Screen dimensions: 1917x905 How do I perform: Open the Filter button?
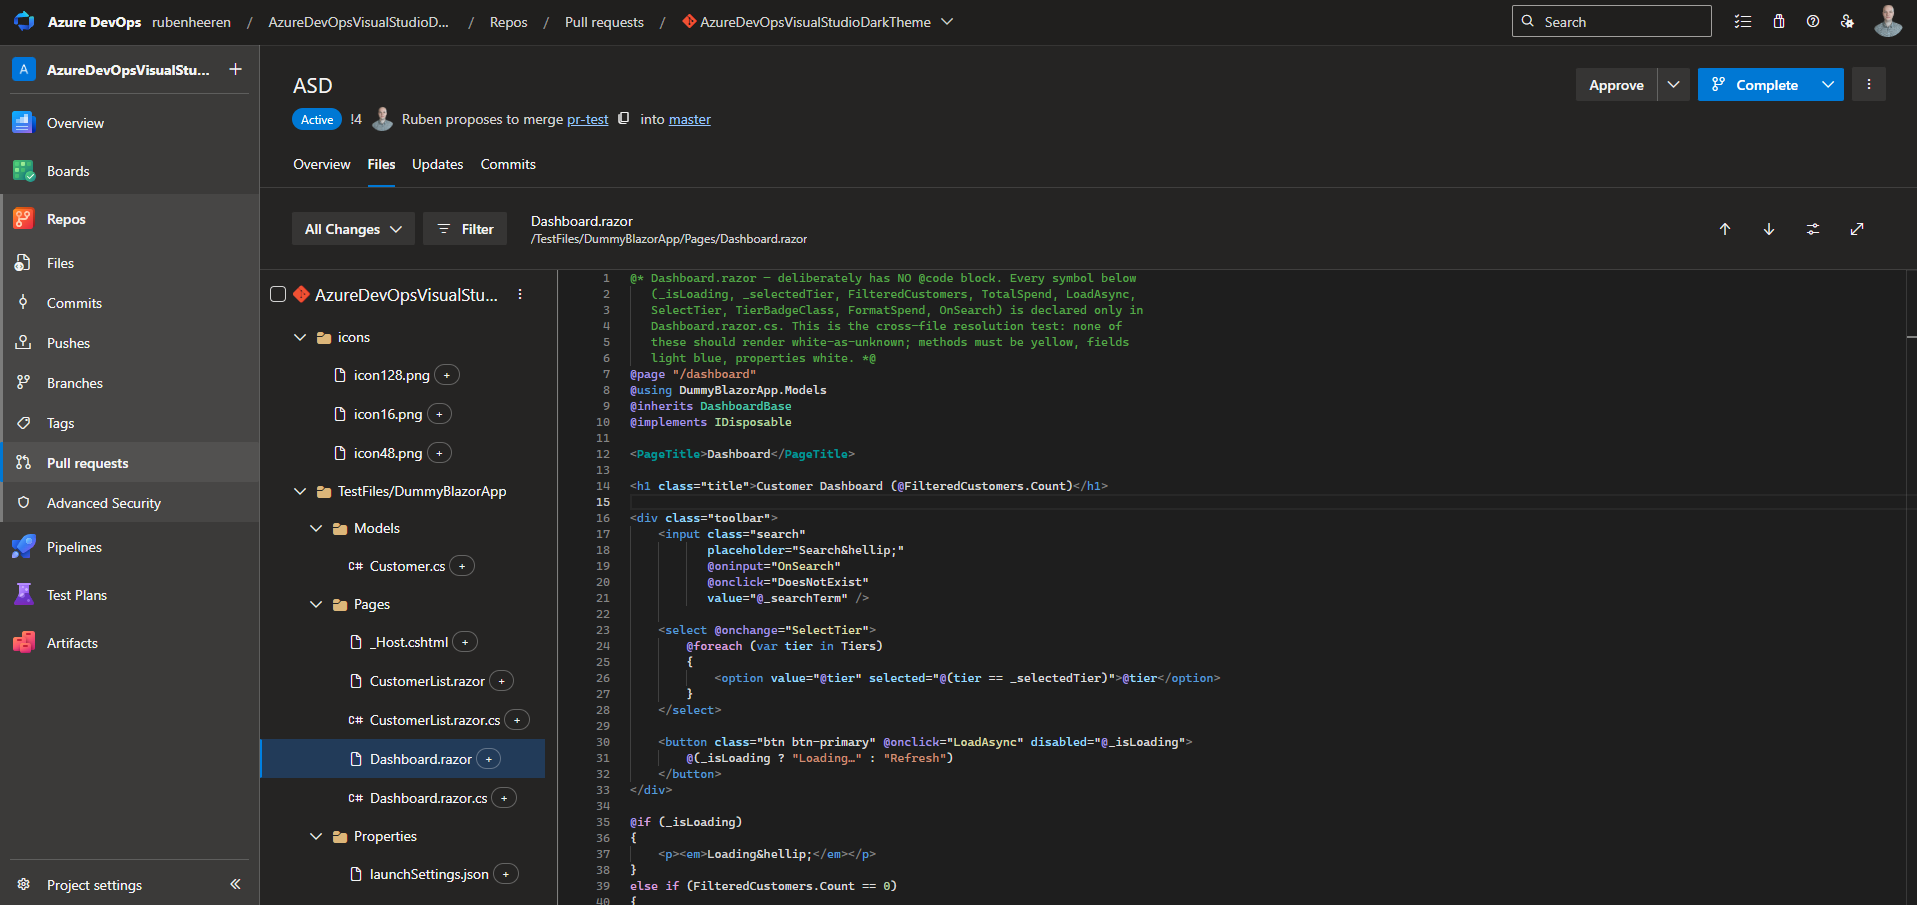[465, 229]
